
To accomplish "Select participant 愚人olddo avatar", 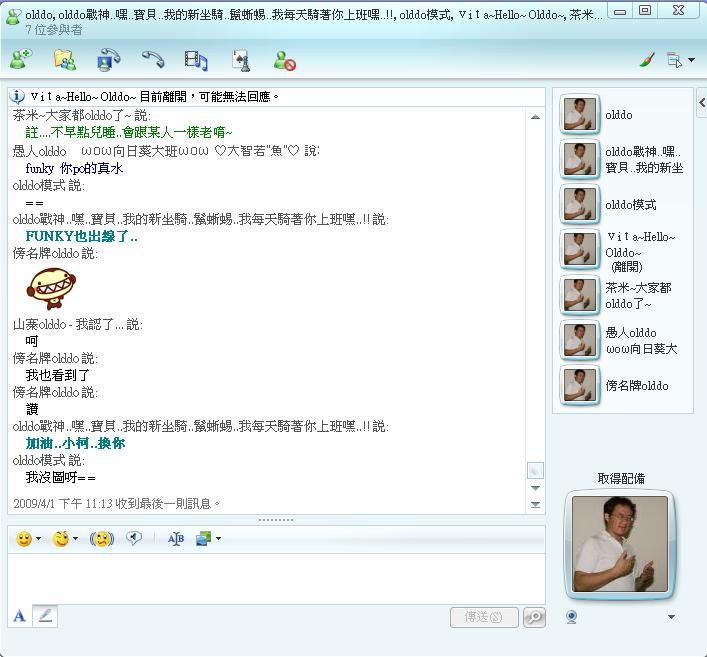I will pos(580,340).
